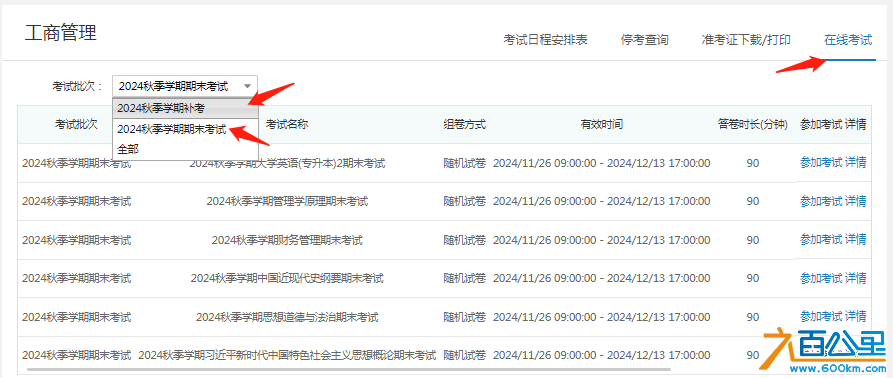Click 参加考试 for 思想道德与法治期末考试
Image resolution: width=893 pixels, height=378 pixels.
821,316
